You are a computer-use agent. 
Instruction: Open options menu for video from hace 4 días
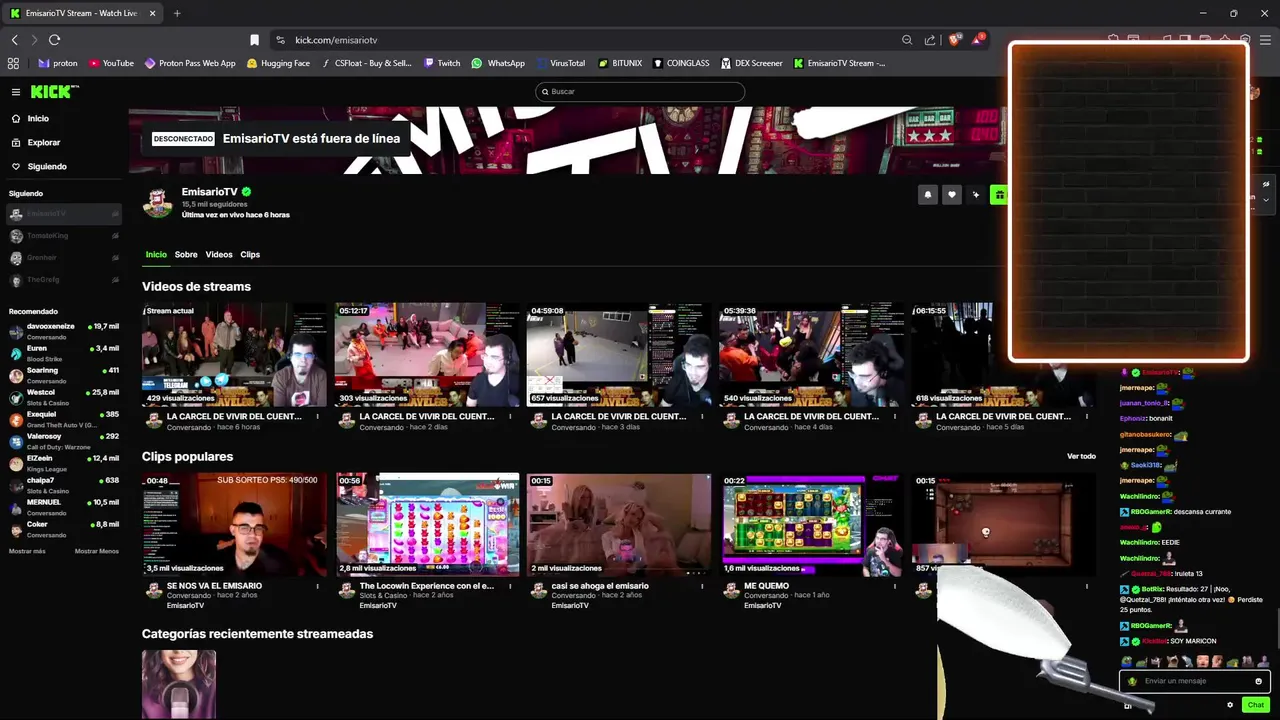(895, 417)
